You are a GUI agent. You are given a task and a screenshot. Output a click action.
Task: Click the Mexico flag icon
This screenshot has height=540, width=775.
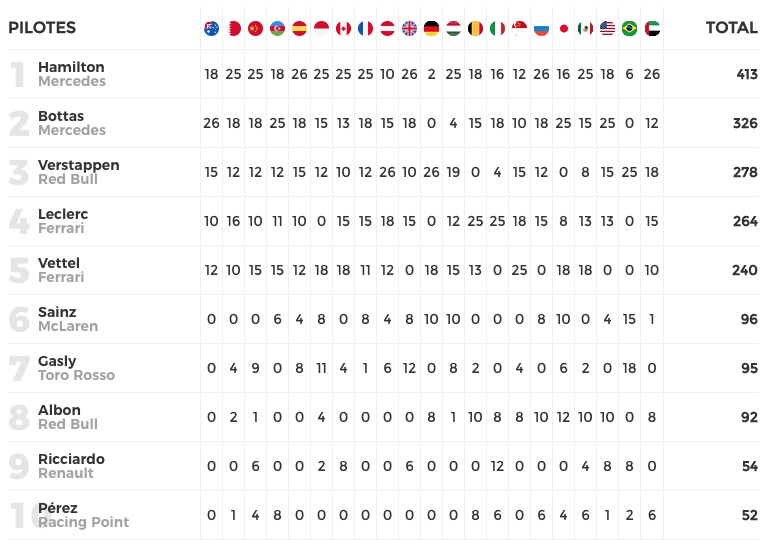tap(585, 28)
